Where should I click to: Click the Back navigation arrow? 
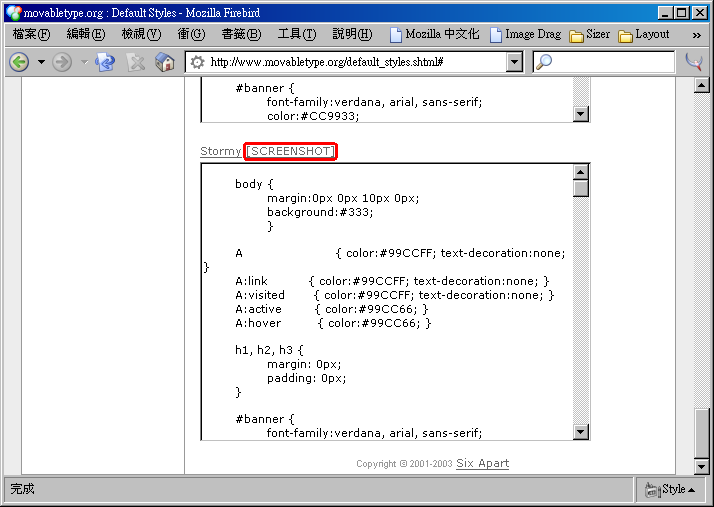click(19, 62)
